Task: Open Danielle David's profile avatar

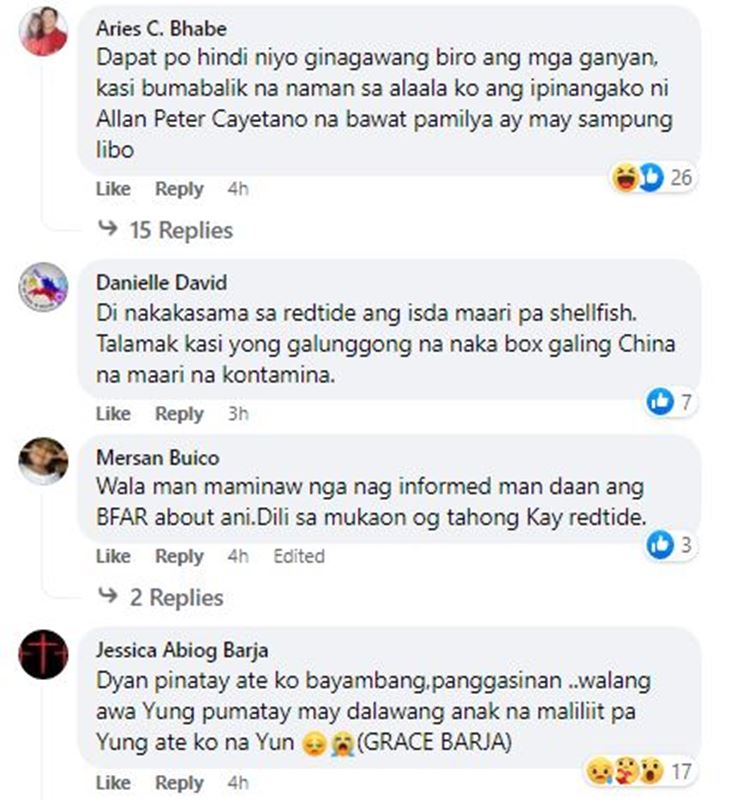Action: click(x=43, y=286)
